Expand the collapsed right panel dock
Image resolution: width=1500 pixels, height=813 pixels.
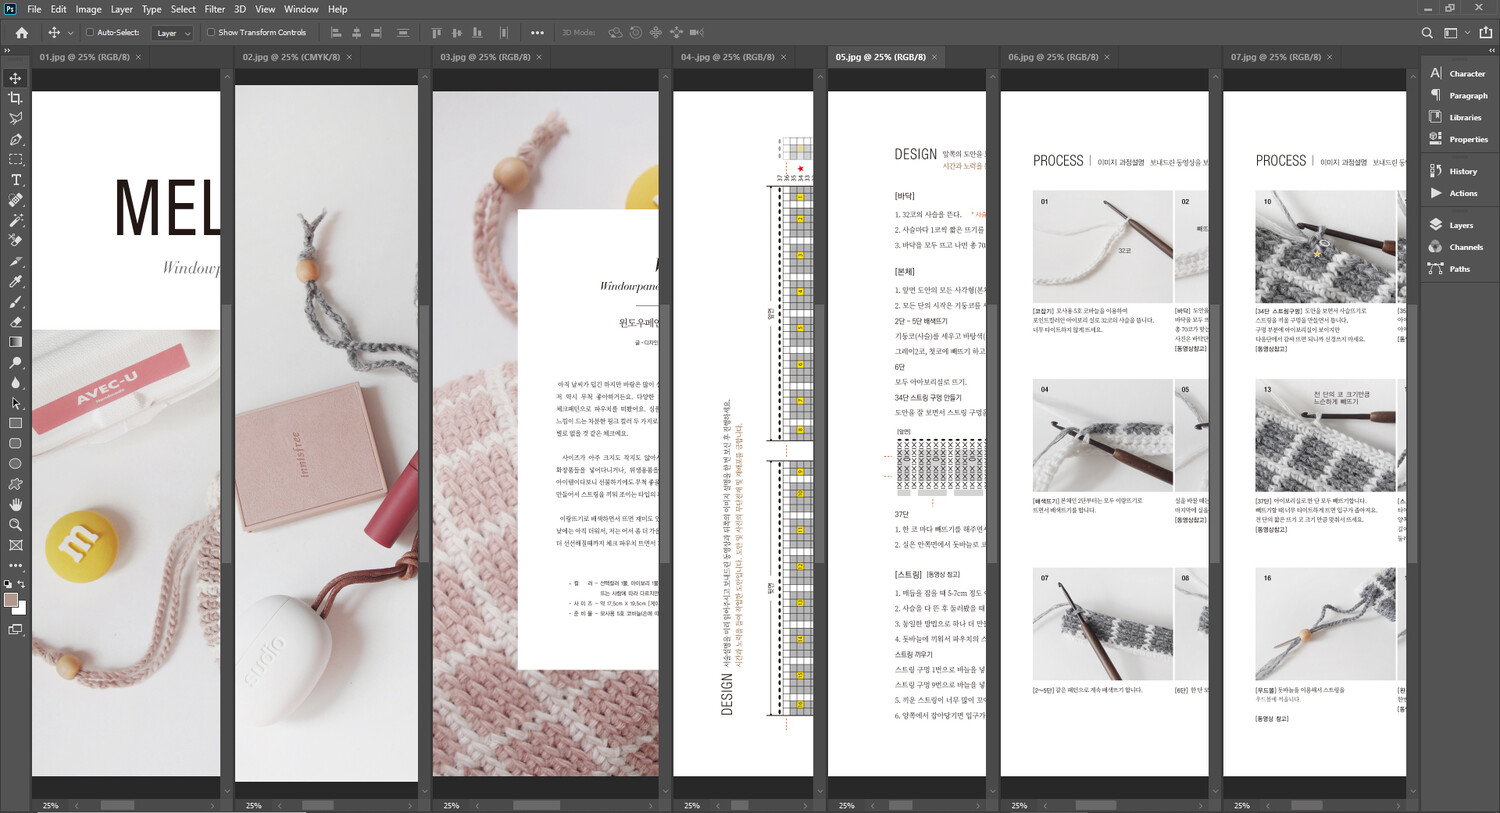[x=1490, y=49]
